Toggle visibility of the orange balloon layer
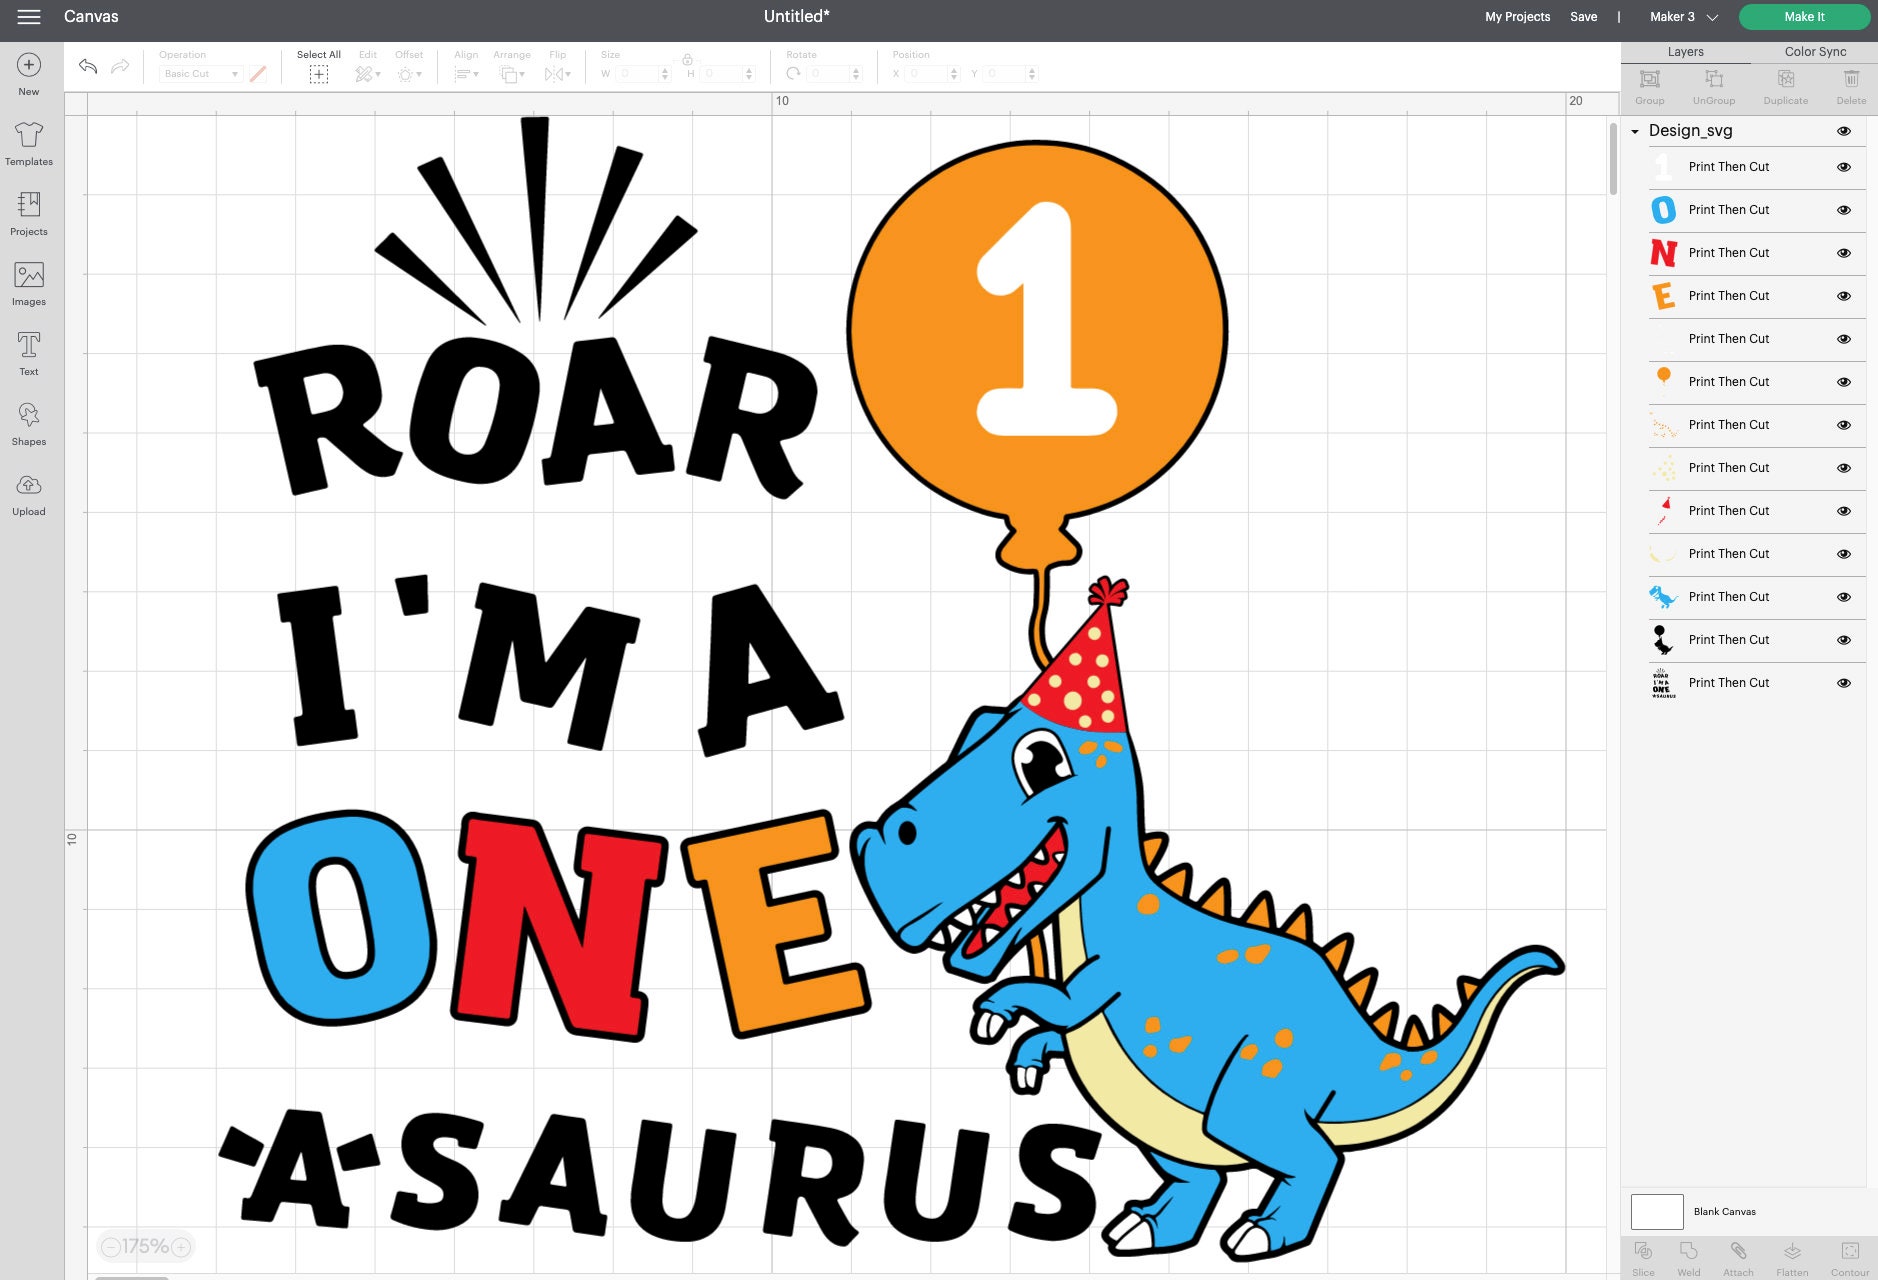Viewport: 1878px width, 1280px height. [1843, 382]
